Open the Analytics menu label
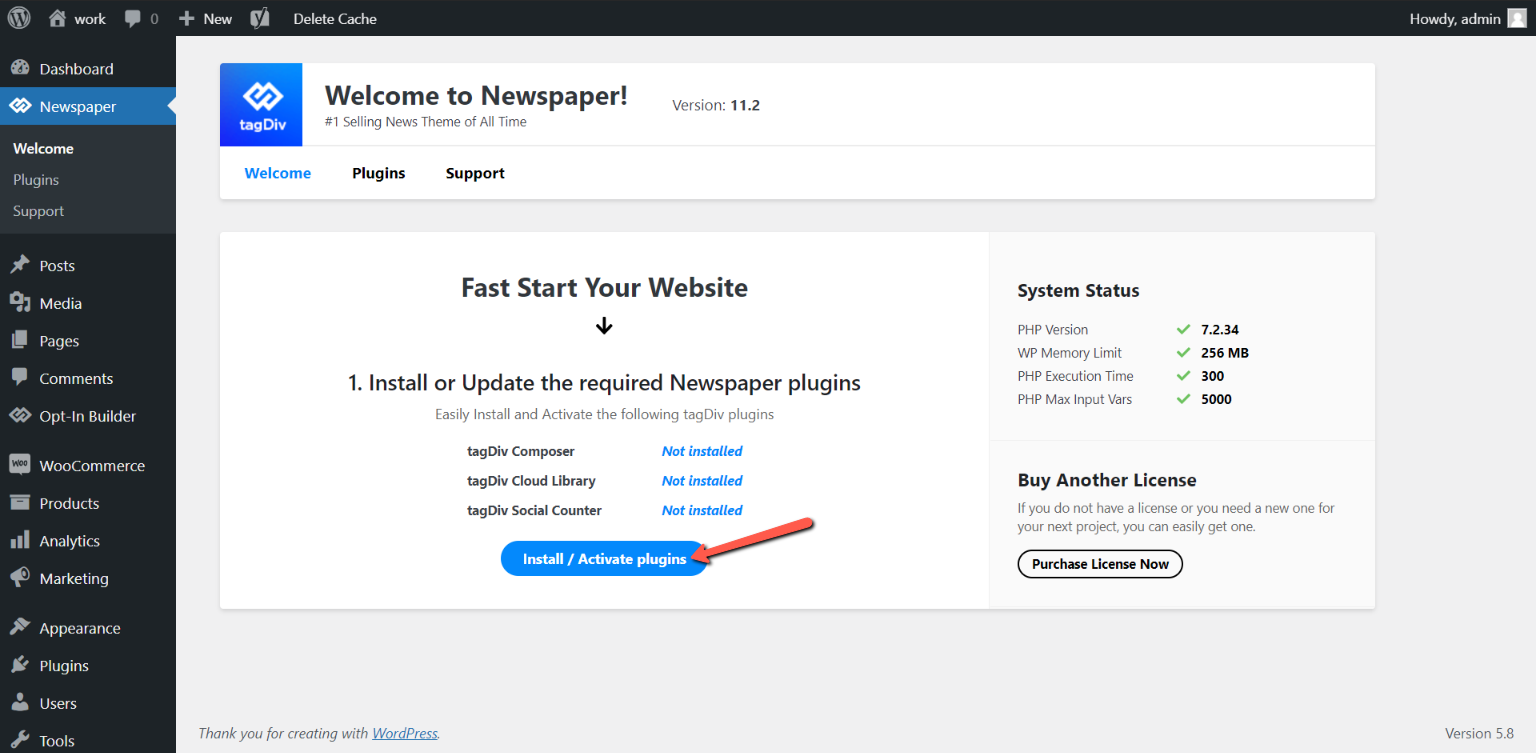The image size is (1536, 753). coord(70,541)
